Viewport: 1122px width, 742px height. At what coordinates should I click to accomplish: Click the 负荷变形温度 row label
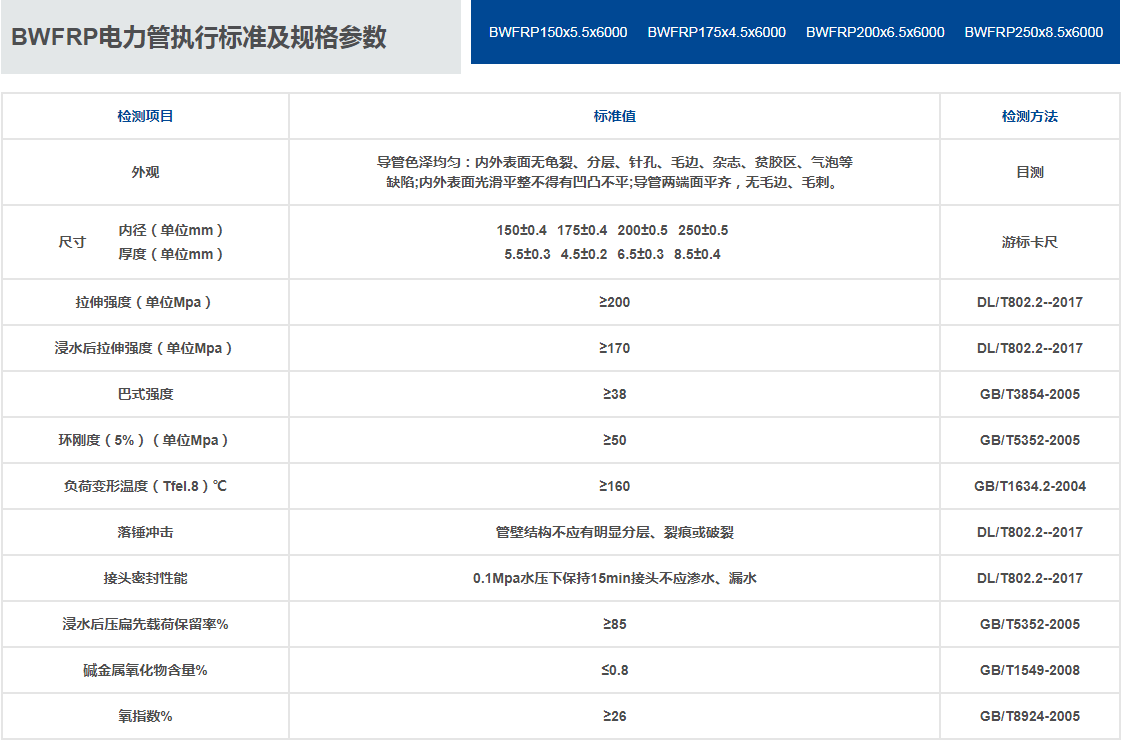coord(144,486)
